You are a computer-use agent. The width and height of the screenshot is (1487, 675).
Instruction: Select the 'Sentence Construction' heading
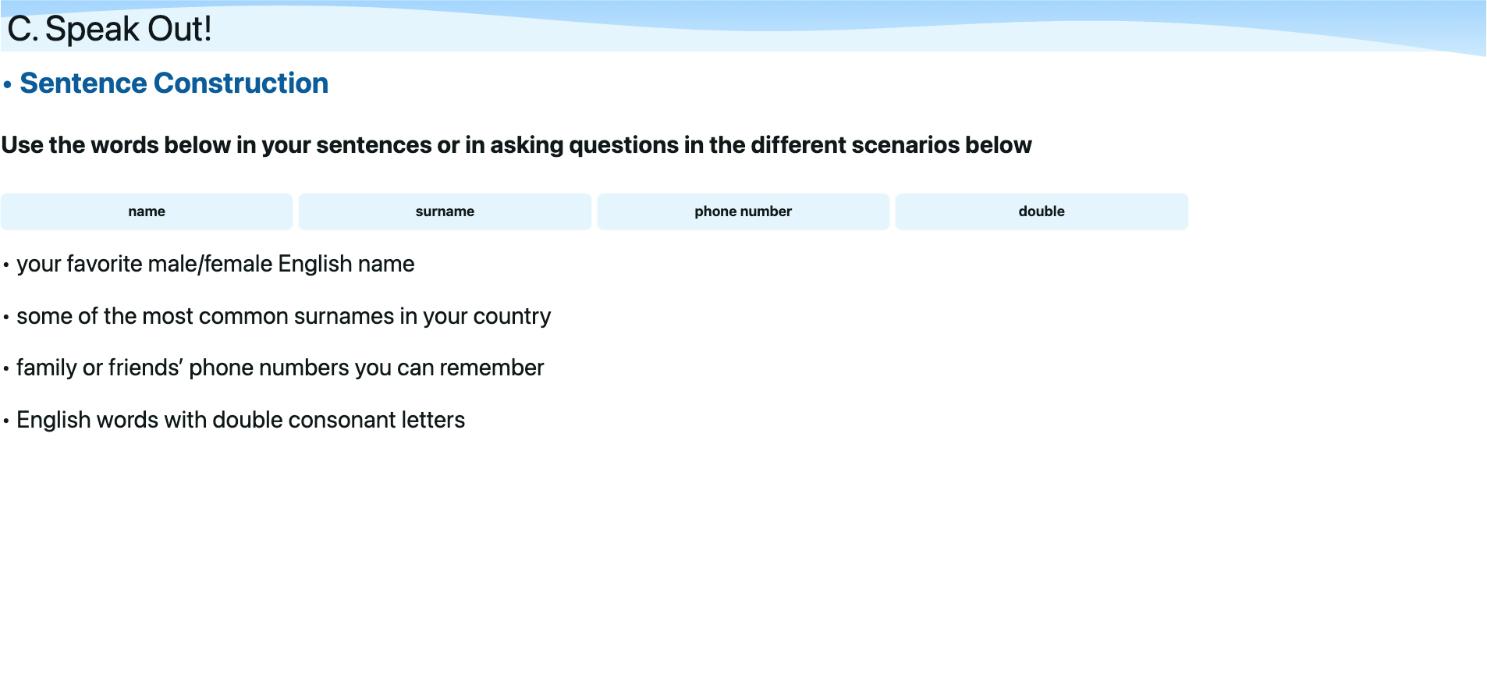click(x=174, y=83)
